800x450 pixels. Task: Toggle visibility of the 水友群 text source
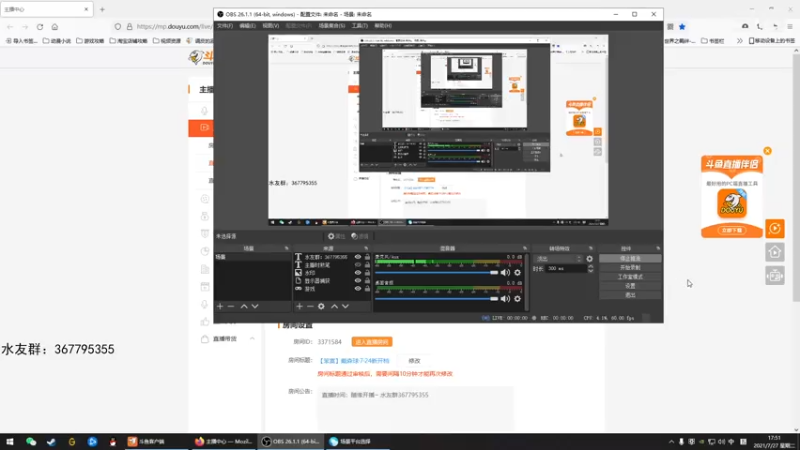pyautogui.click(x=358, y=257)
